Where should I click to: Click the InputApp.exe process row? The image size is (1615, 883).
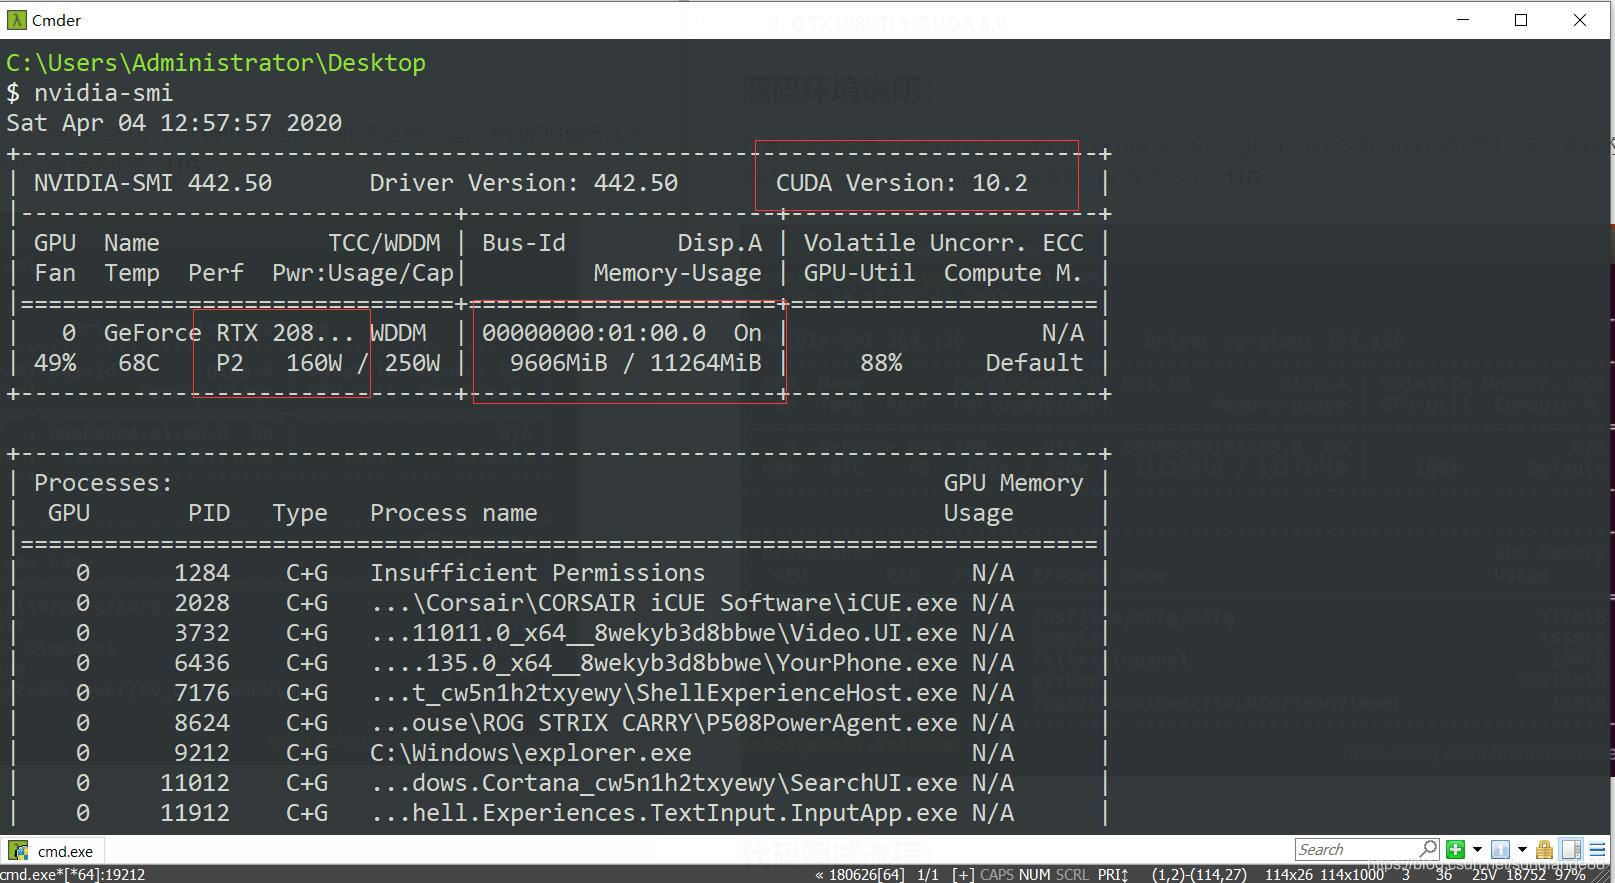click(x=558, y=813)
